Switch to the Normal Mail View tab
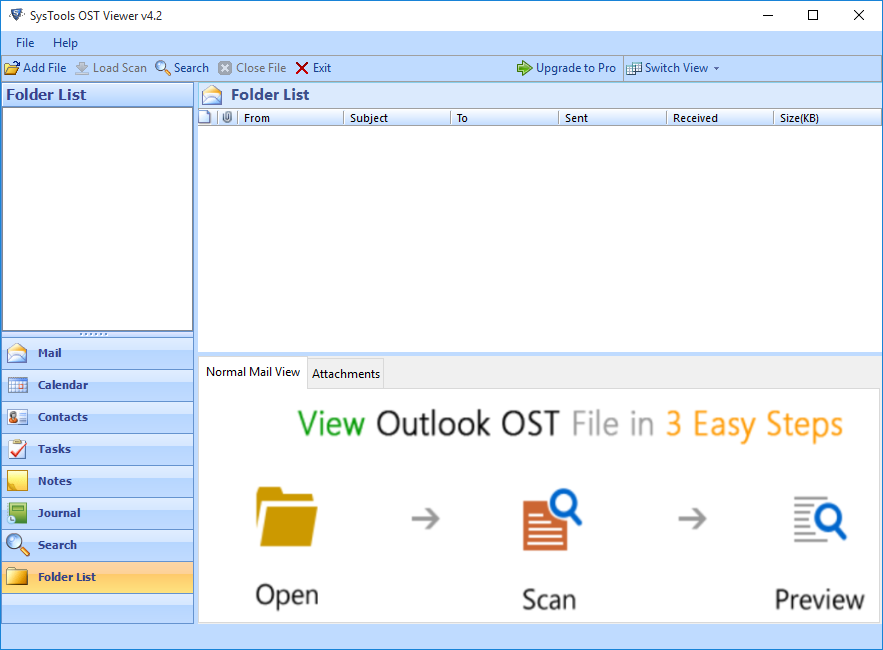The height and width of the screenshot is (650, 883). (x=253, y=372)
